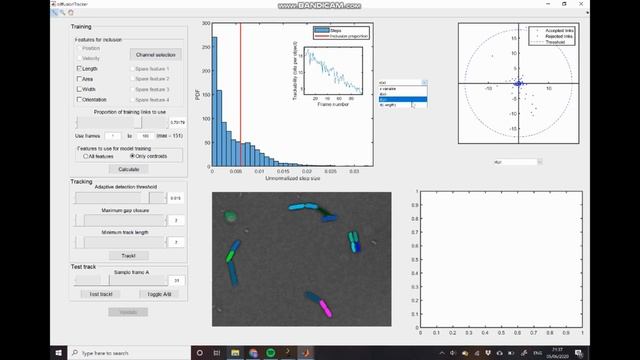Screen dimensions: 640x360
Task: Click the Test track! button
Action: (x=101, y=294)
